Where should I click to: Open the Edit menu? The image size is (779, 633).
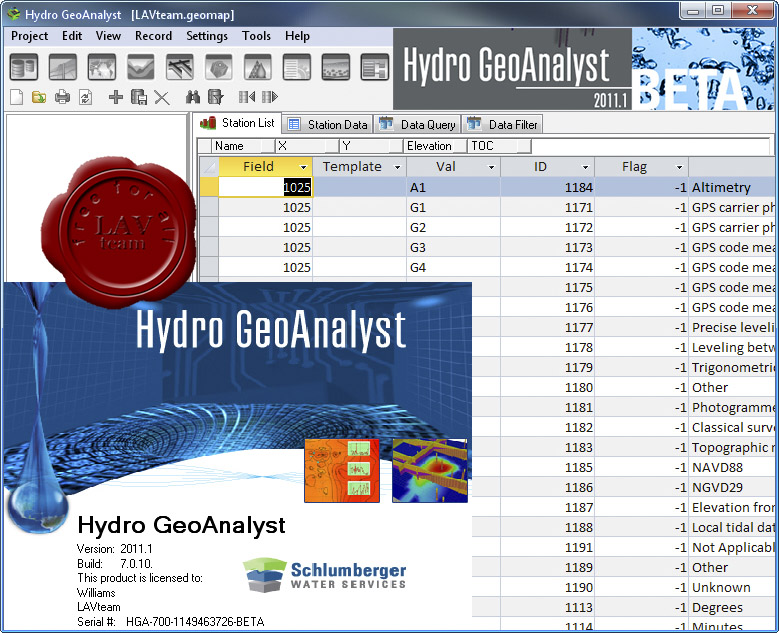[72, 36]
